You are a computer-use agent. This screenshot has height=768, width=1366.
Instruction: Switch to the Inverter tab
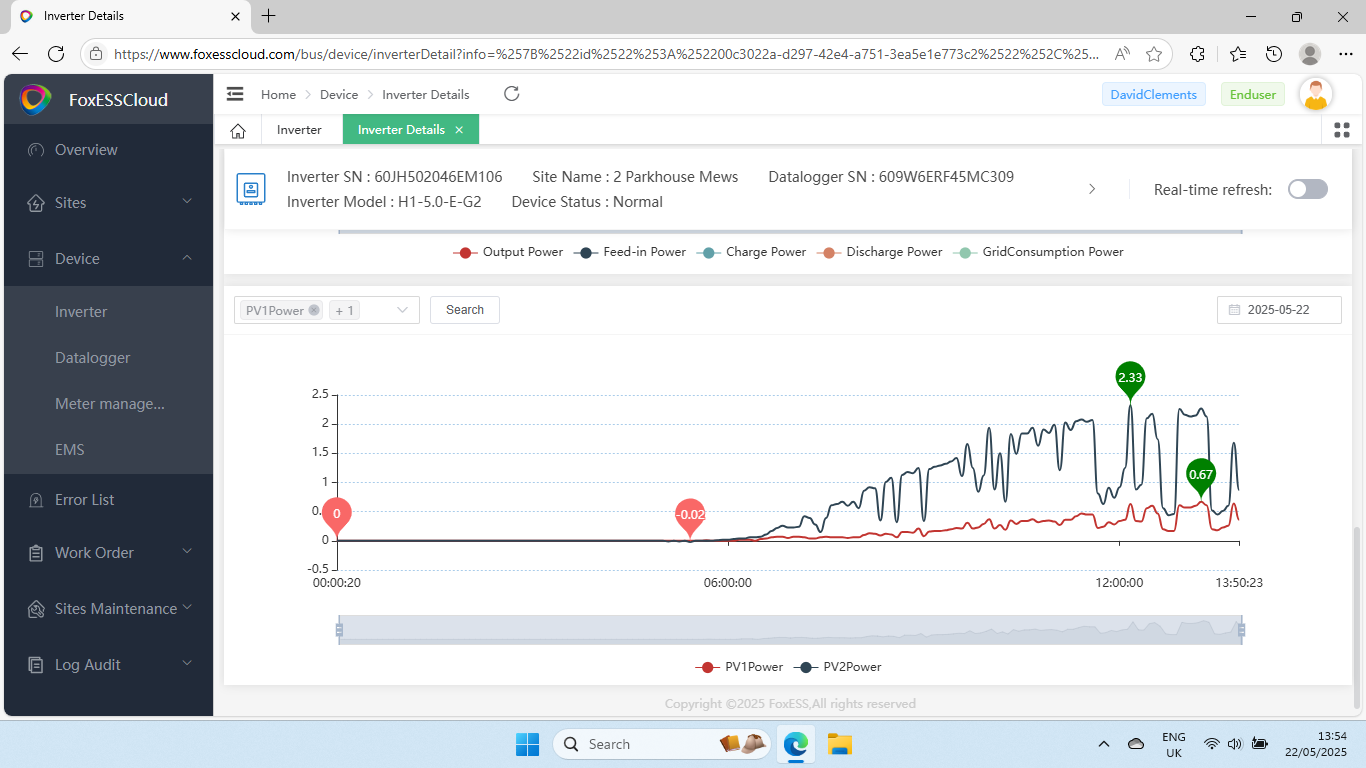pos(299,130)
